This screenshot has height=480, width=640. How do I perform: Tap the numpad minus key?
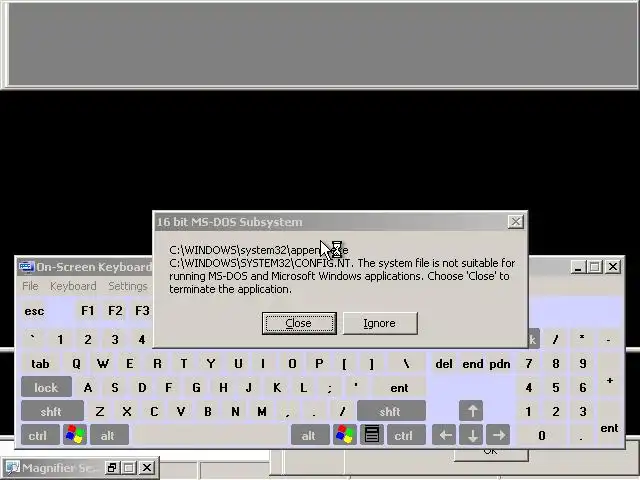tap(608, 339)
